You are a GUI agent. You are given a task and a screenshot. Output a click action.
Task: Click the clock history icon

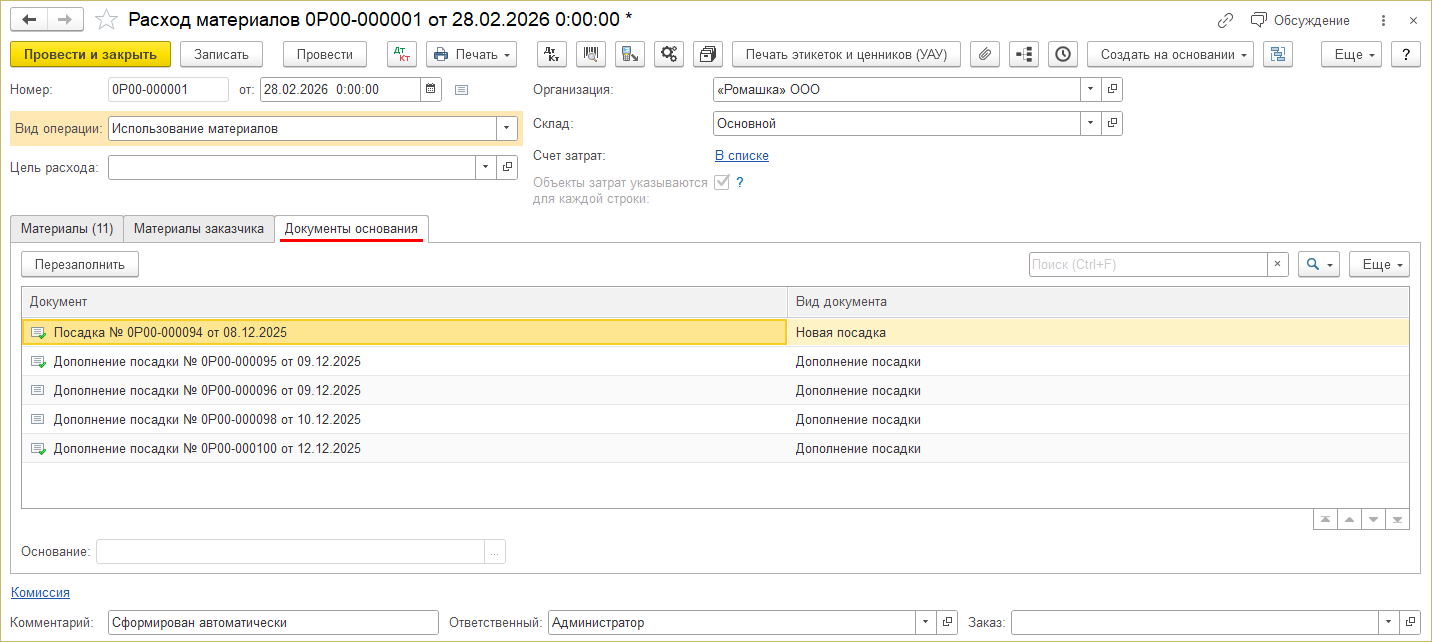pos(1063,54)
